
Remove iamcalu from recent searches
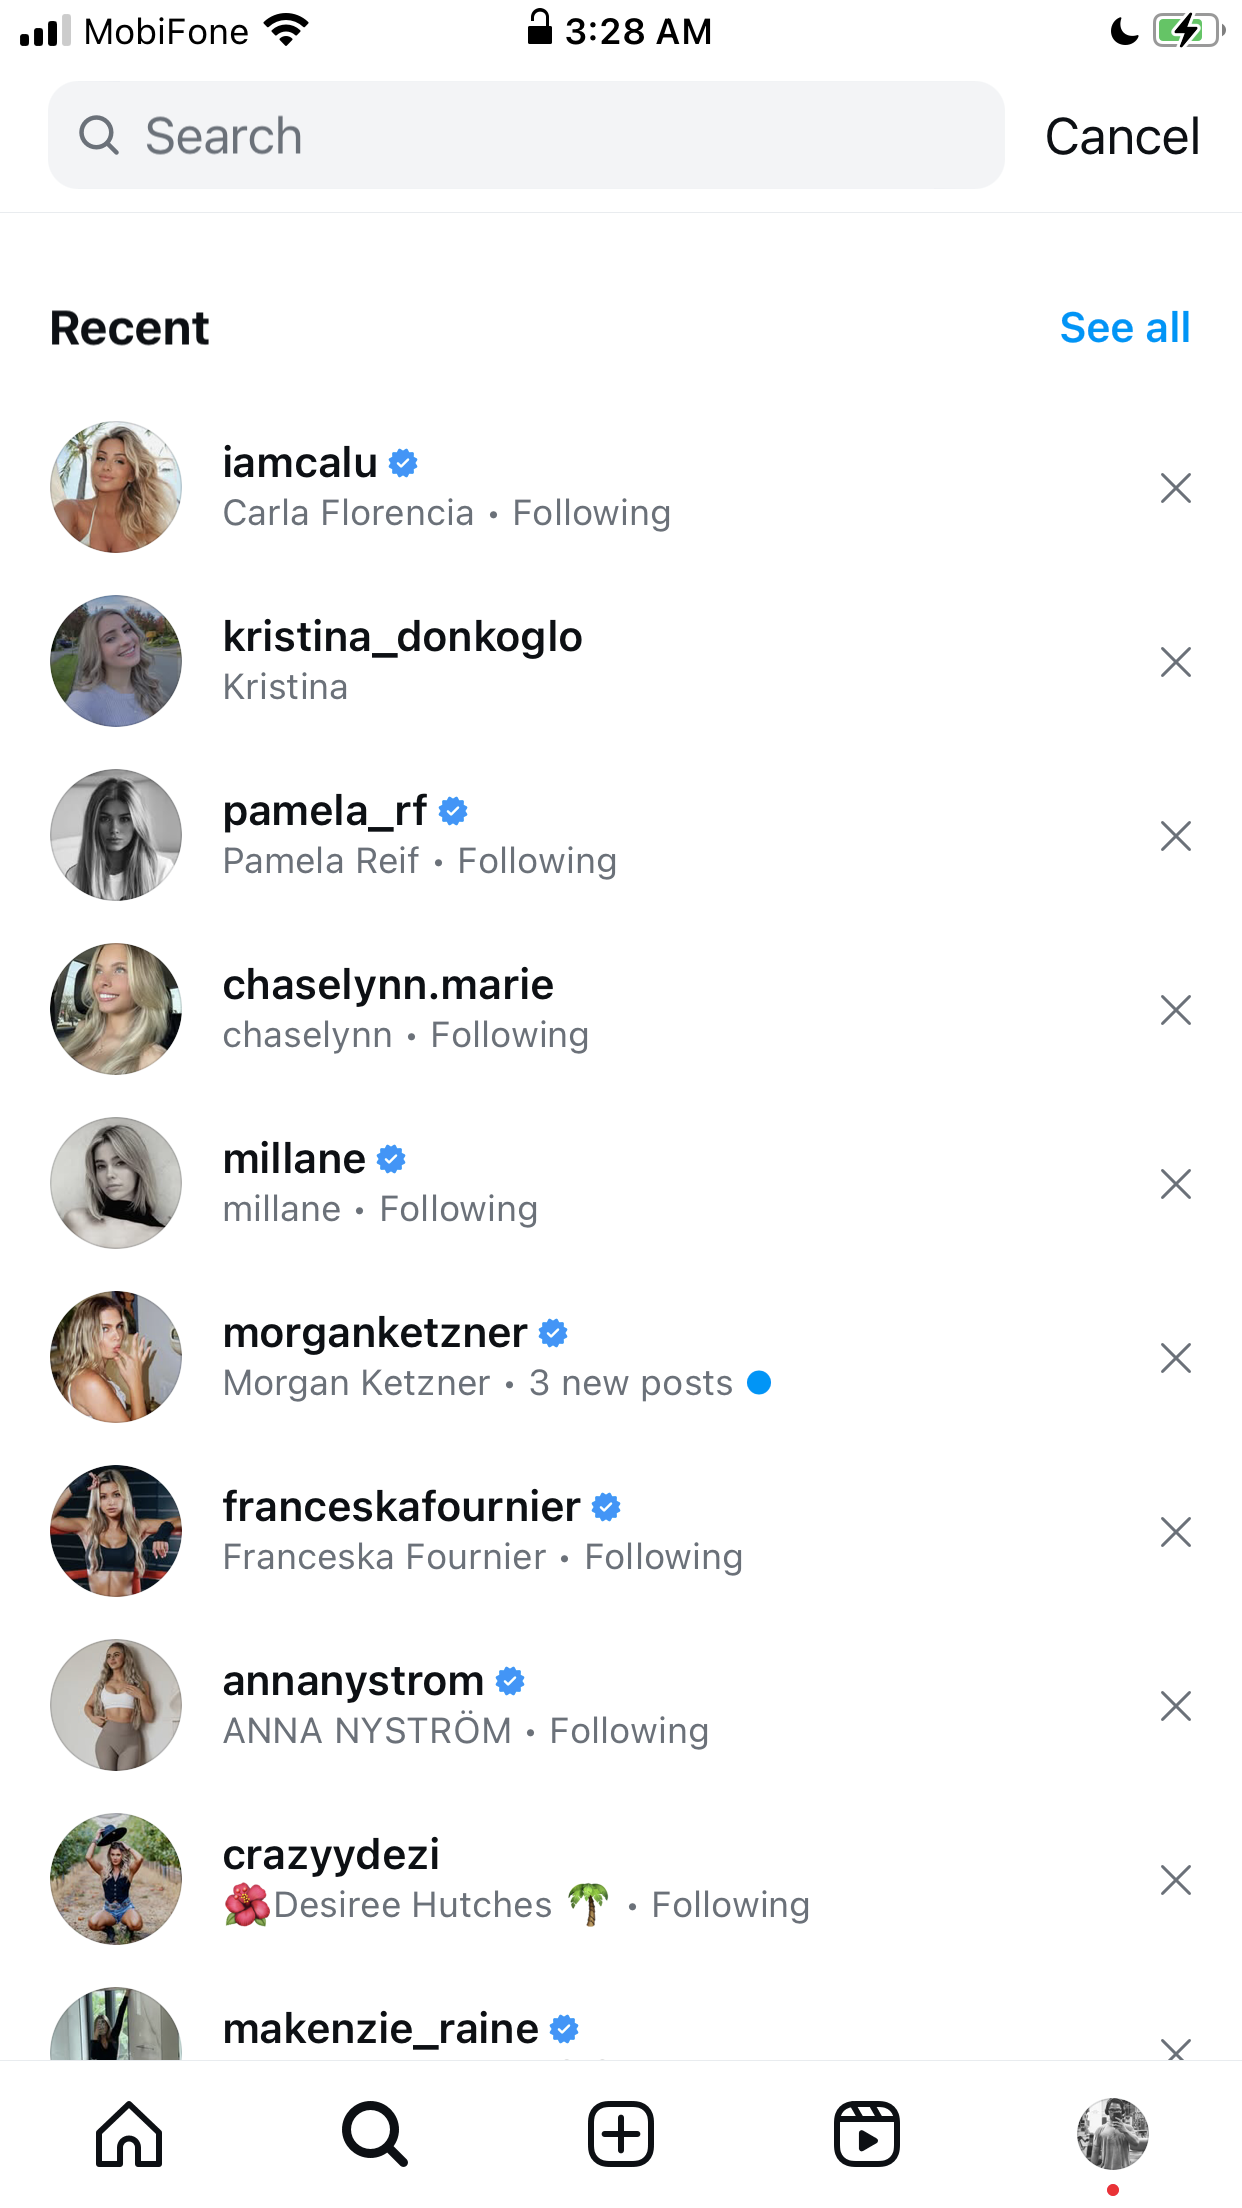point(1176,488)
